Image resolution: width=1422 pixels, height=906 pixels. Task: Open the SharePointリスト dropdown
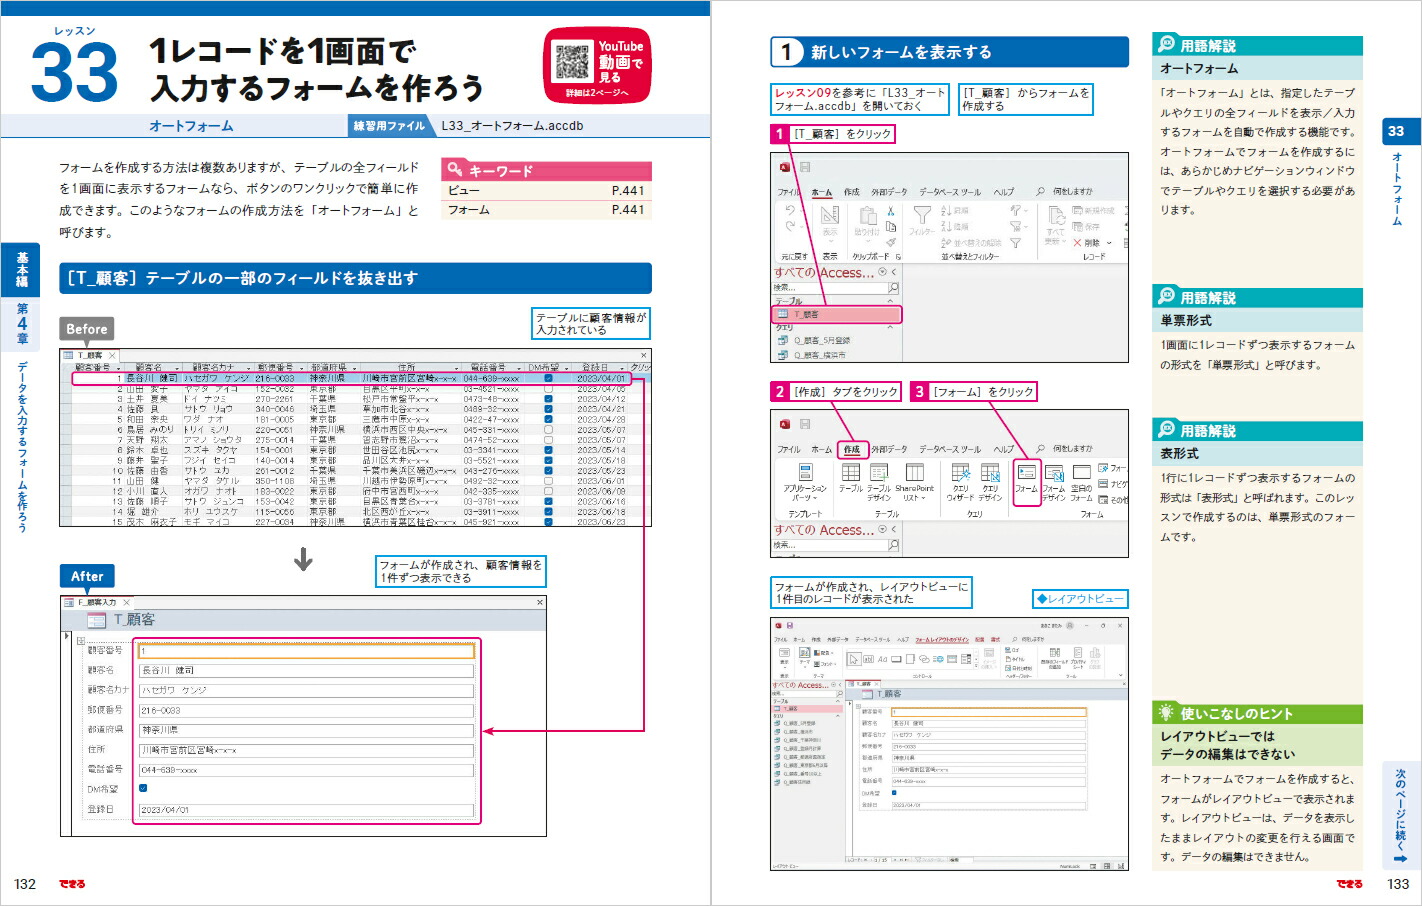914,478
